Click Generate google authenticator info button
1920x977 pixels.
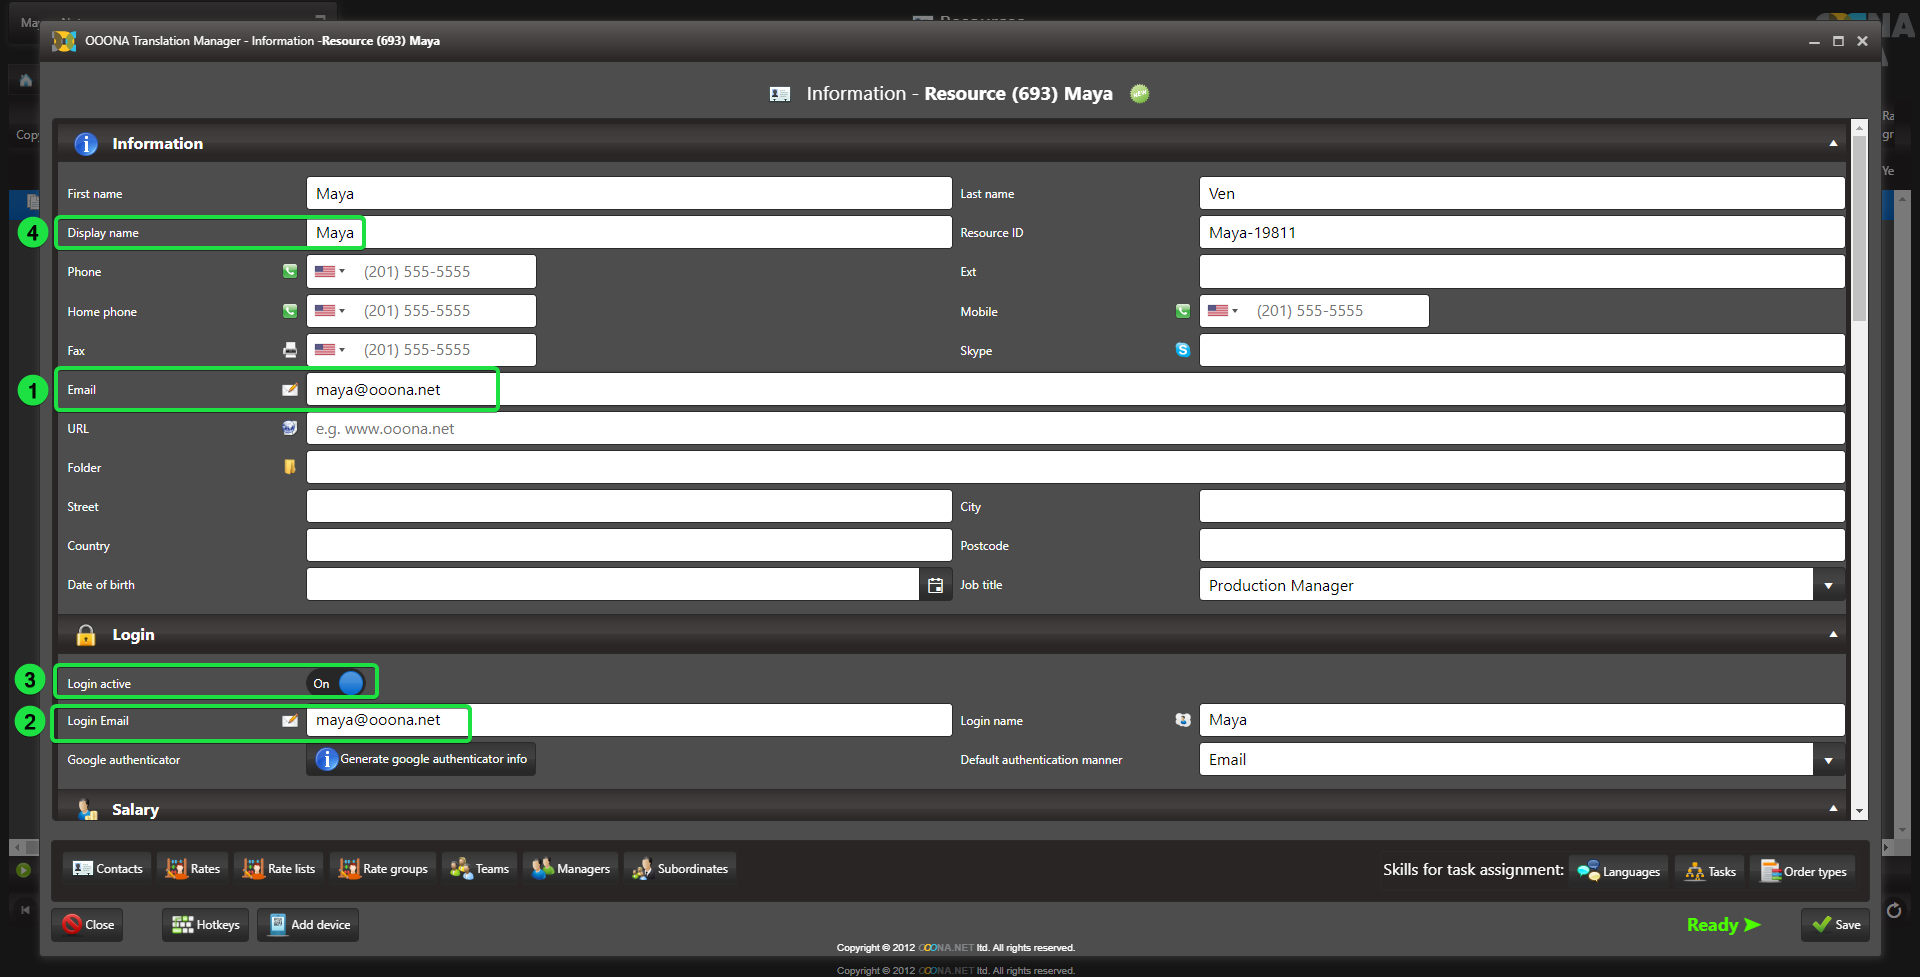click(x=421, y=759)
